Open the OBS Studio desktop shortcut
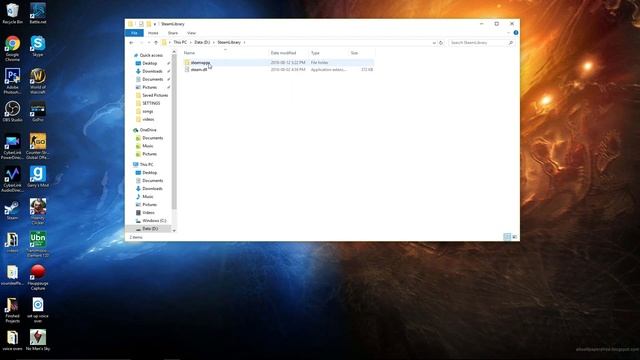The height and width of the screenshot is (360, 640). pos(12,111)
